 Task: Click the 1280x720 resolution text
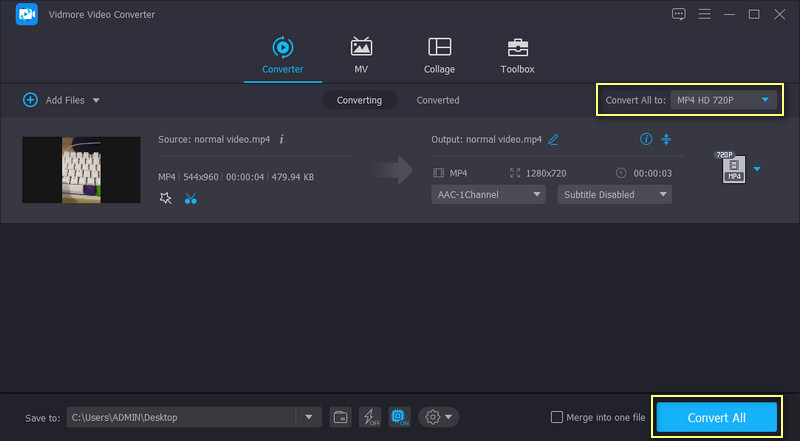(x=546, y=174)
